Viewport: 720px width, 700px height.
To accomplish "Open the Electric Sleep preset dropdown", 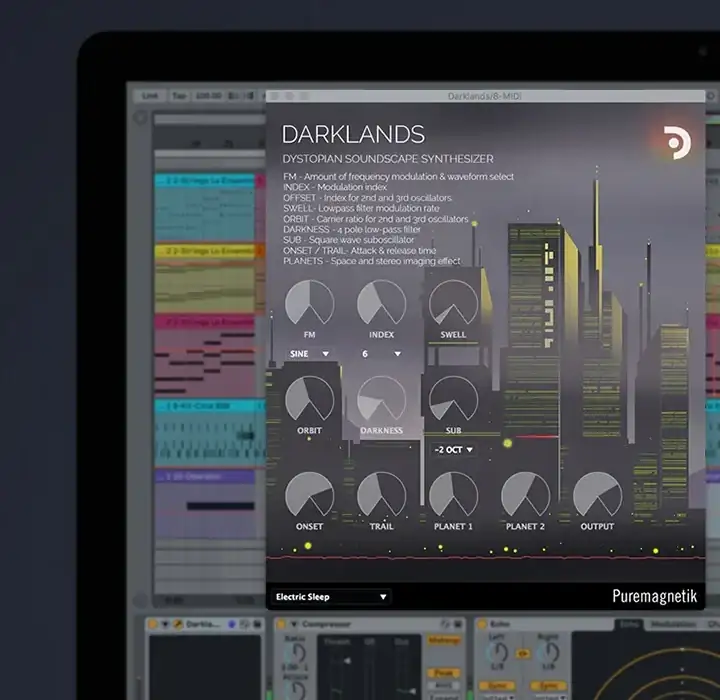I will pos(331,597).
